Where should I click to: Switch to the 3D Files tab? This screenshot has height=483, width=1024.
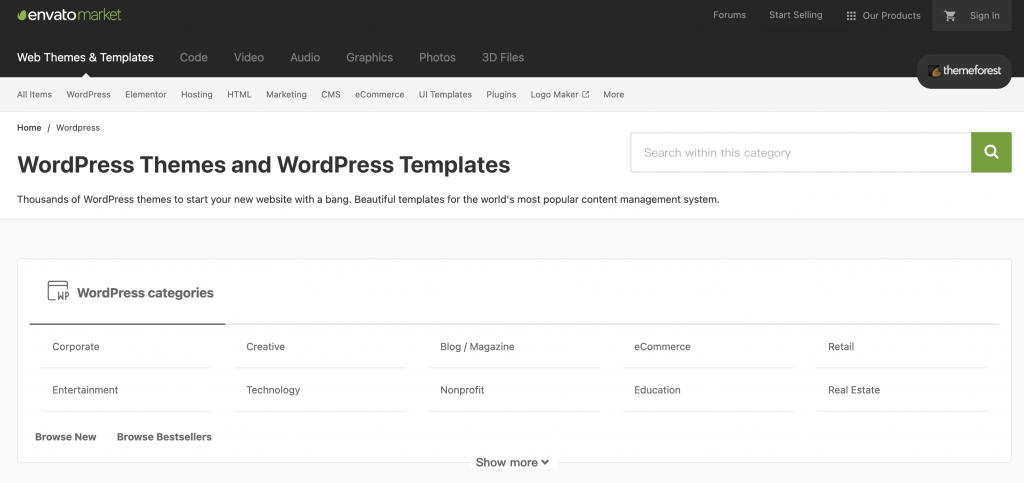503,57
